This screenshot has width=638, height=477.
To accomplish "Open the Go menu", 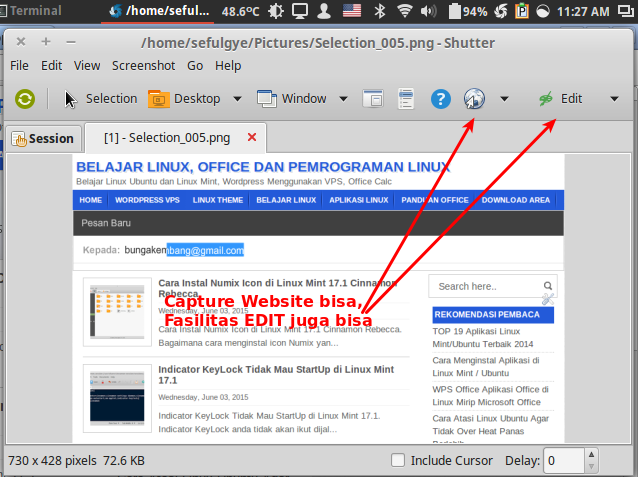I will (195, 66).
